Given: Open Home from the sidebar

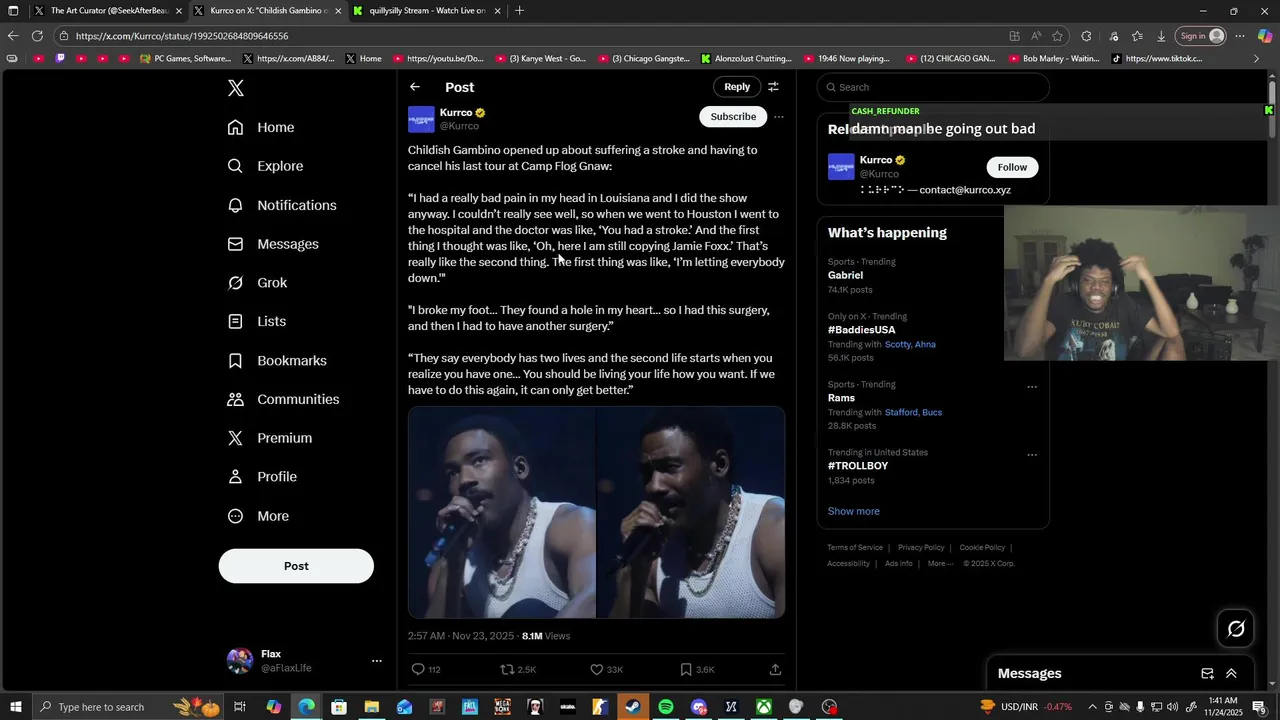Looking at the screenshot, I should 261,127.
